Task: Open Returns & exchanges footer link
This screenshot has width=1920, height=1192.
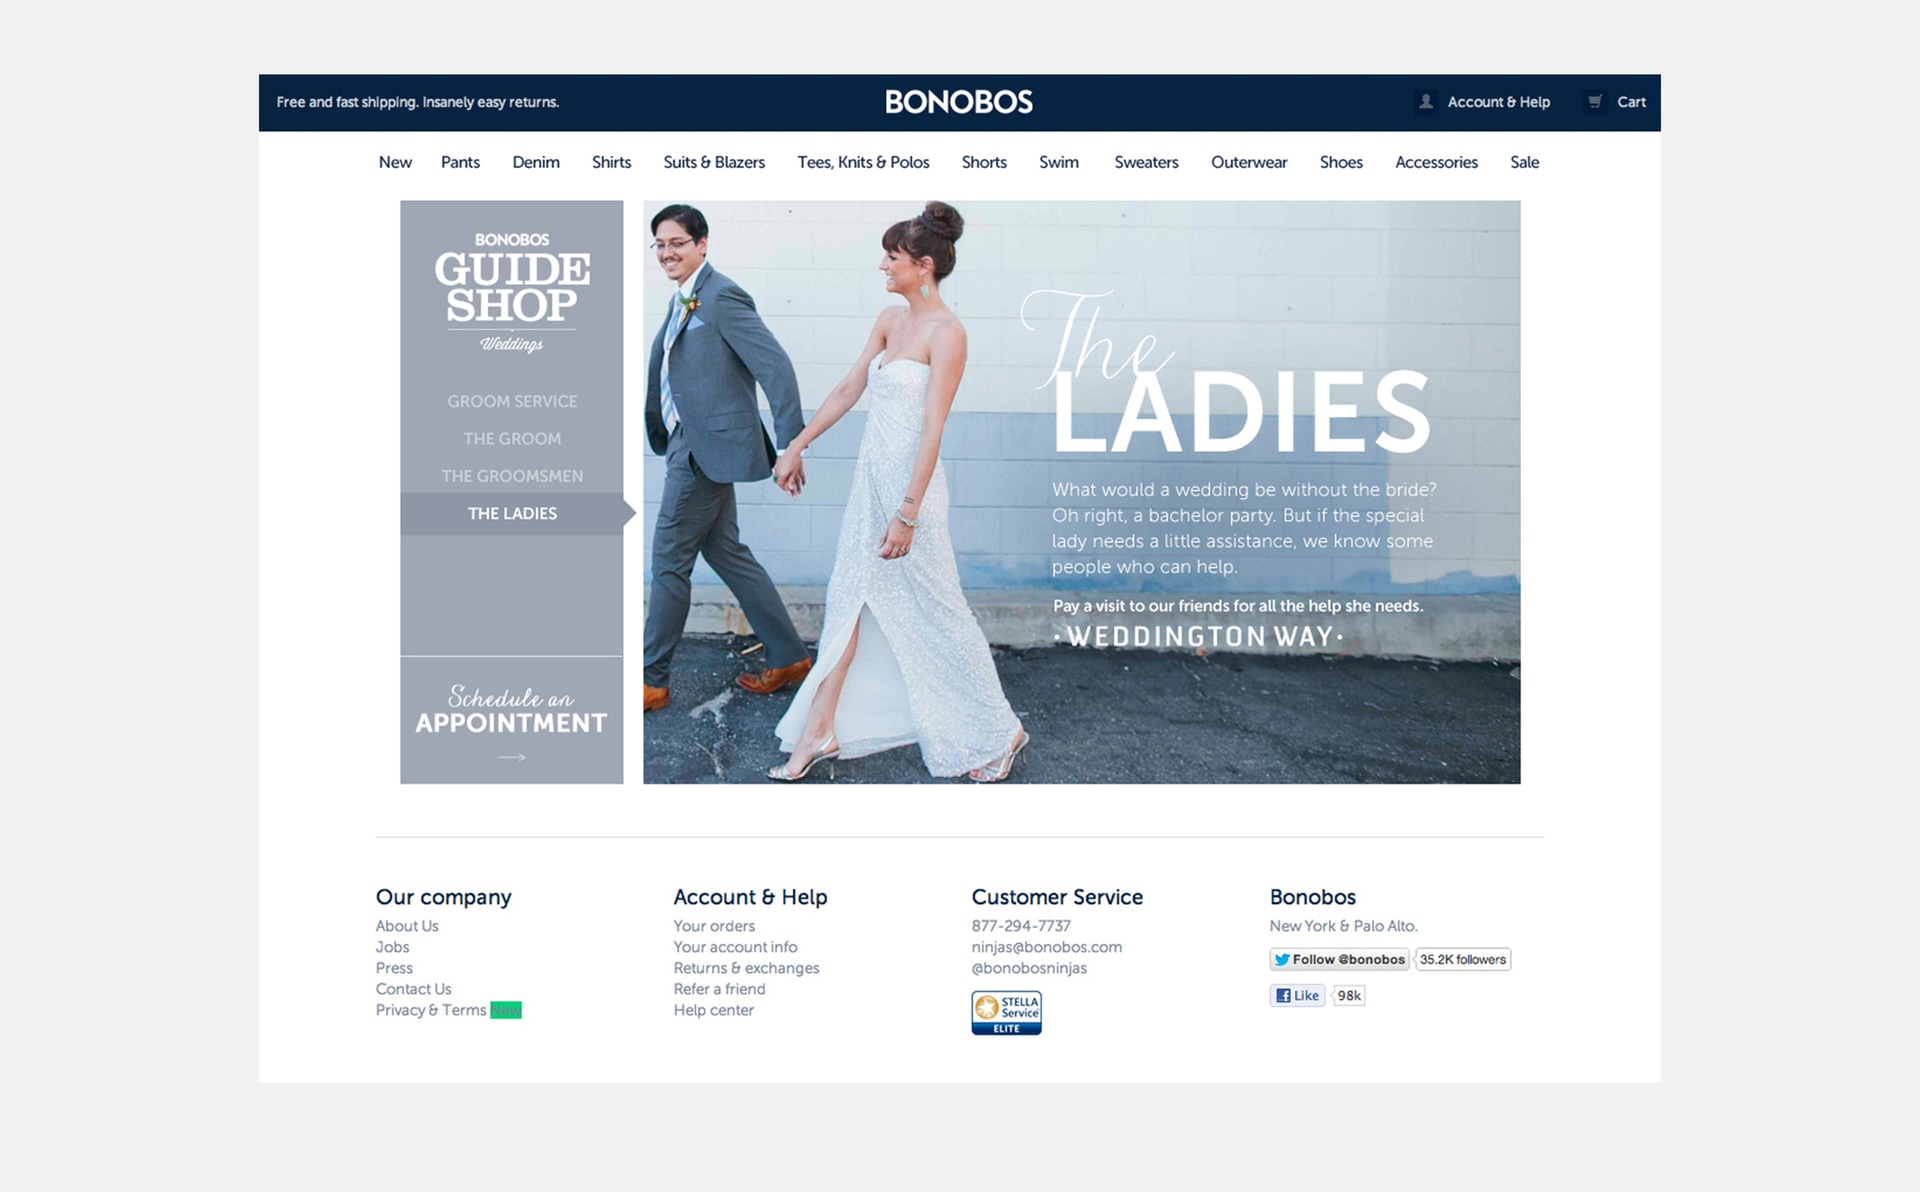Action: (746, 968)
